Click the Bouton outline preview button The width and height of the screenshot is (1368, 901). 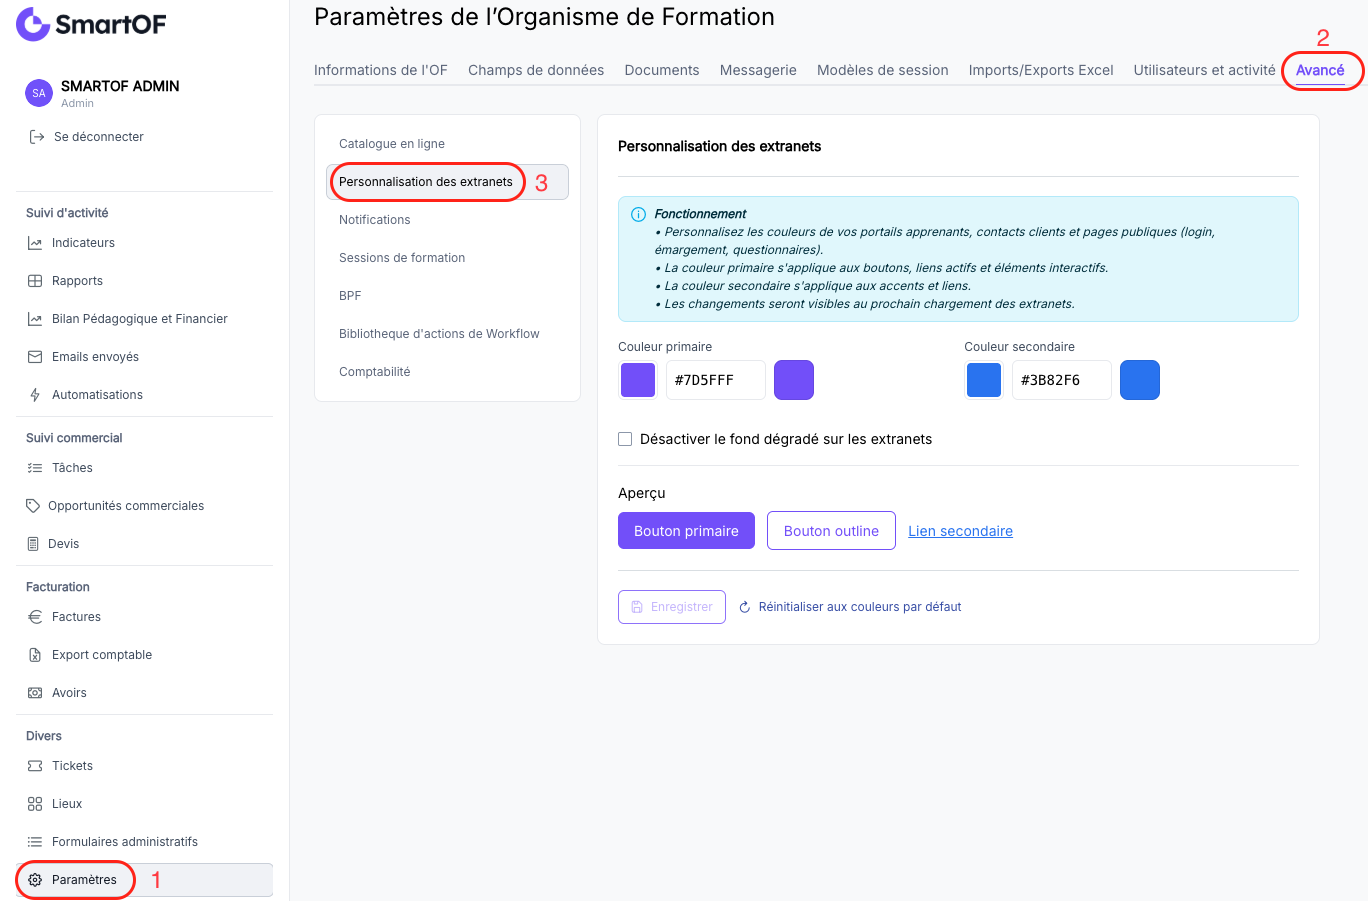click(x=831, y=531)
